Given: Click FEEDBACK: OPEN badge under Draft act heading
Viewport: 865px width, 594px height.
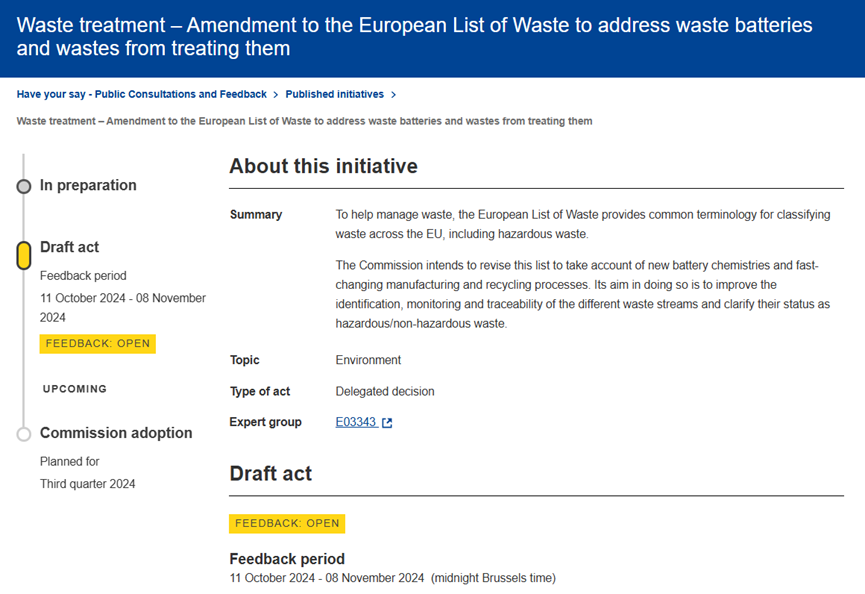Looking at the screenshot, I should click(287, 523).
